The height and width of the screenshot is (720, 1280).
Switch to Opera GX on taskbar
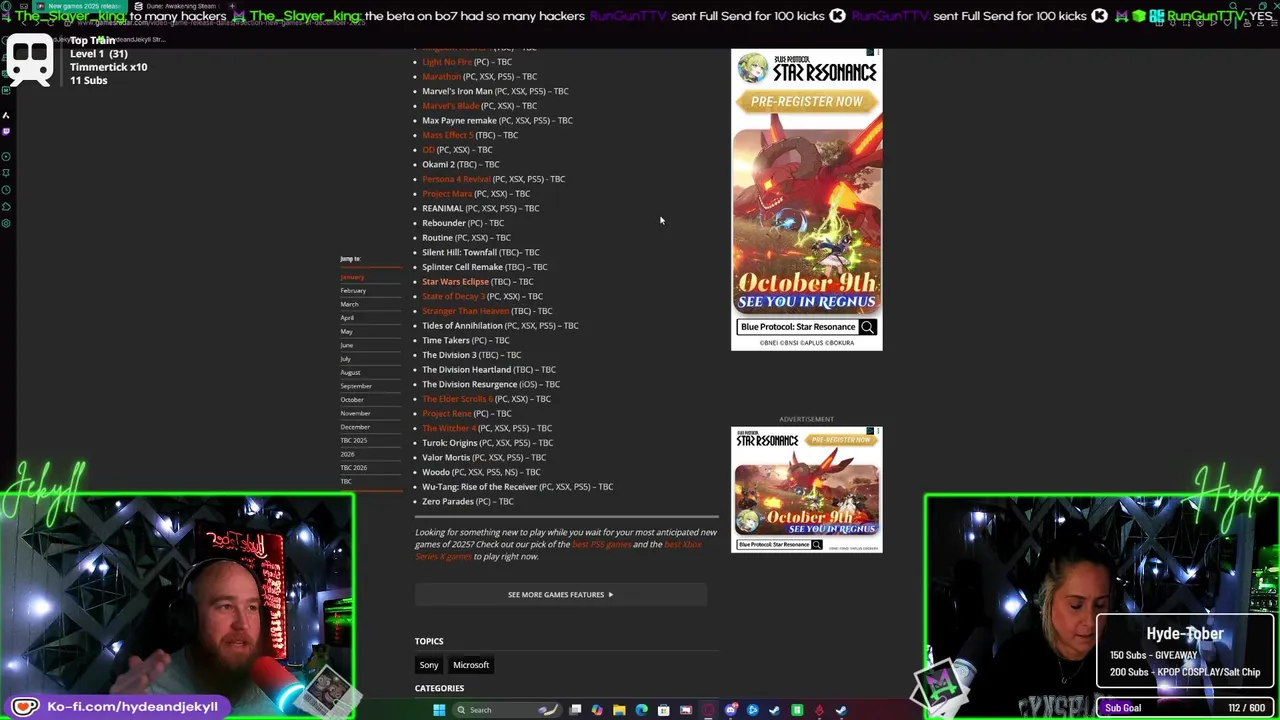coord(708,710)
